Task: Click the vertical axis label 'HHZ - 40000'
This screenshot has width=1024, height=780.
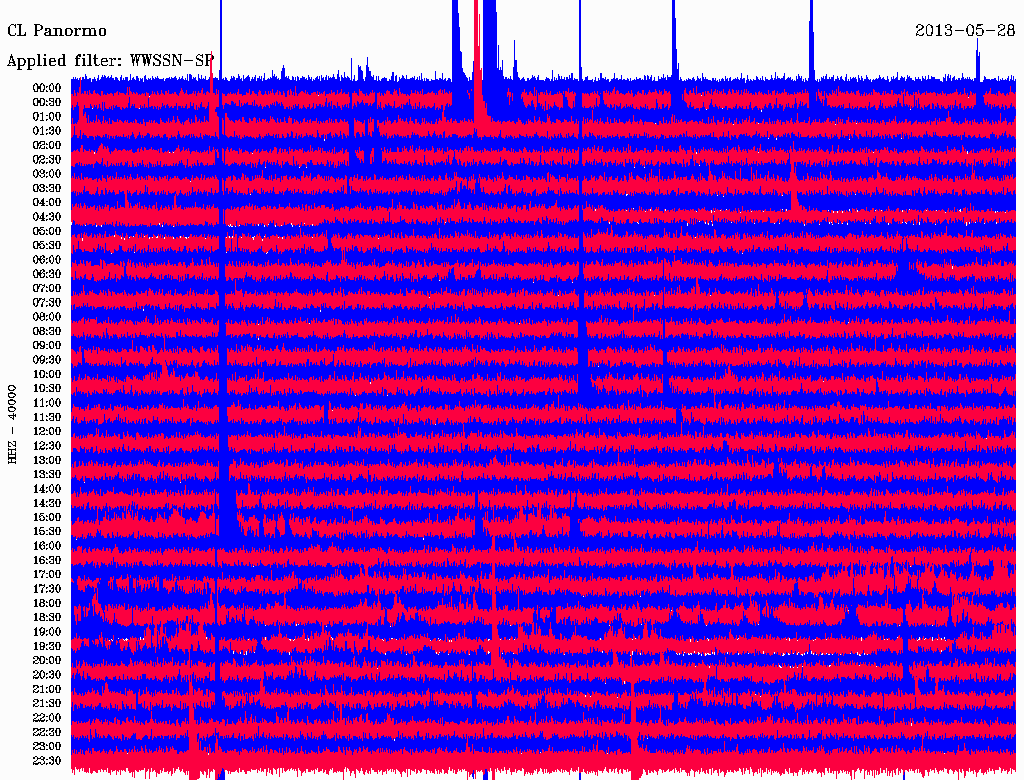Action: coord(12,424)
